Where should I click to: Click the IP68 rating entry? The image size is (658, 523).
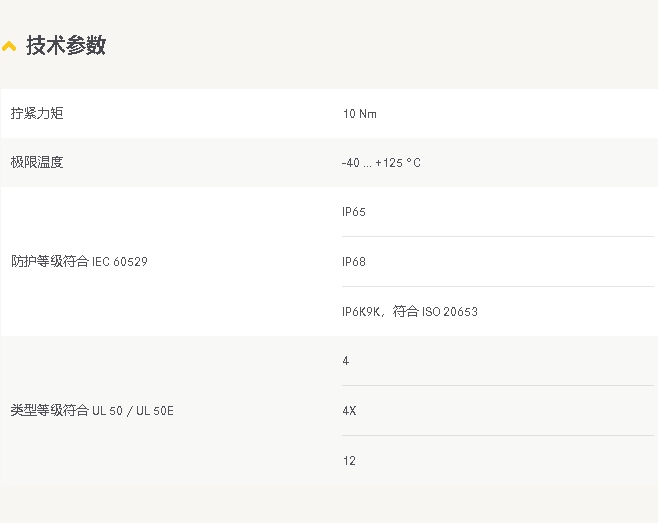coord(354,262)
